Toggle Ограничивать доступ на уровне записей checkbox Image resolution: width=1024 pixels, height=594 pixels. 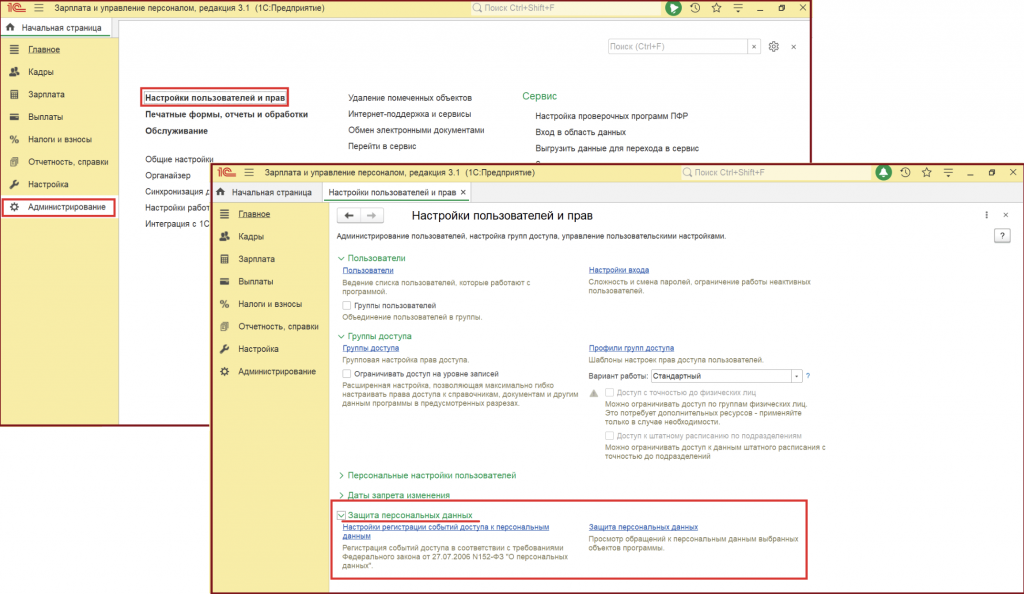point(346,373)
